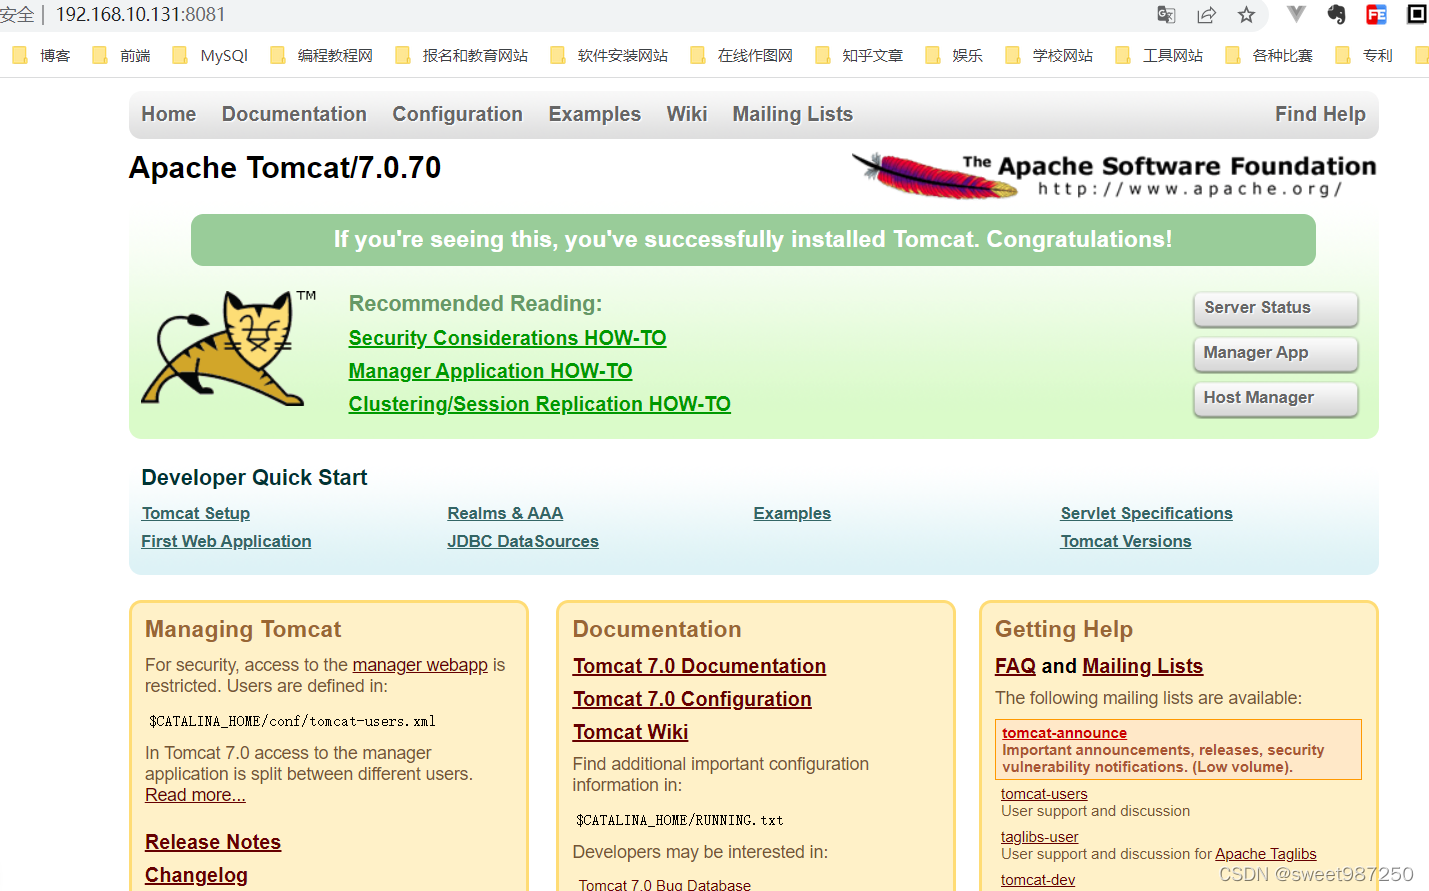Open the Apache Taglibs link

[x=1265, y=854]
